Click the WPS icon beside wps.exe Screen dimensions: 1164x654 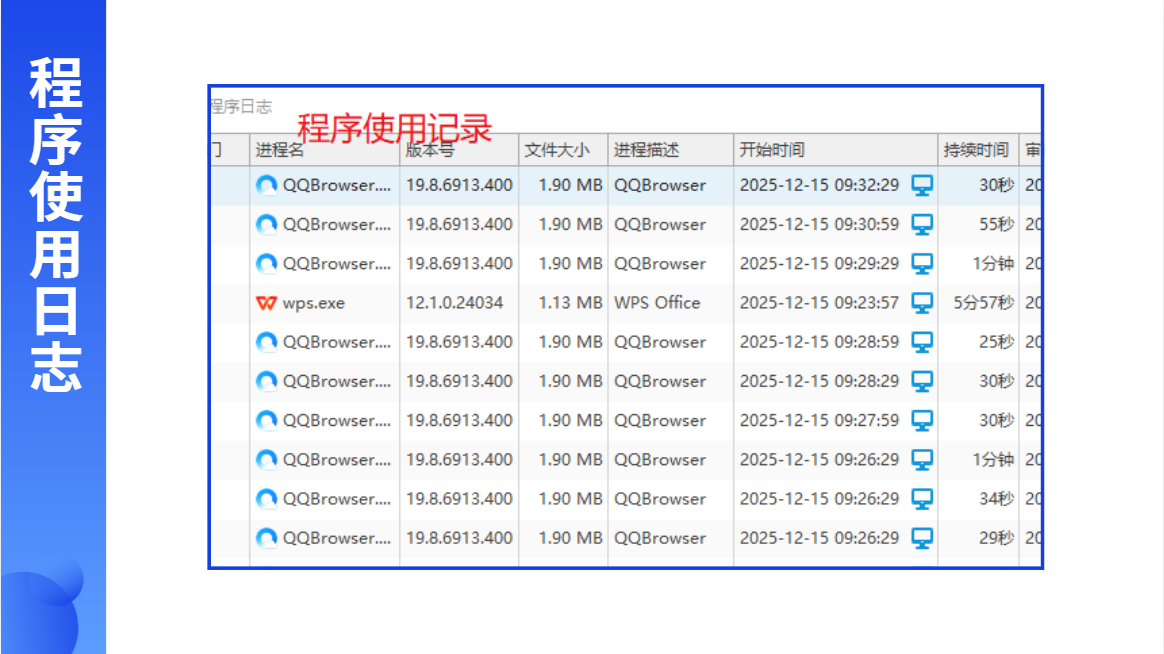click(267, 303)
